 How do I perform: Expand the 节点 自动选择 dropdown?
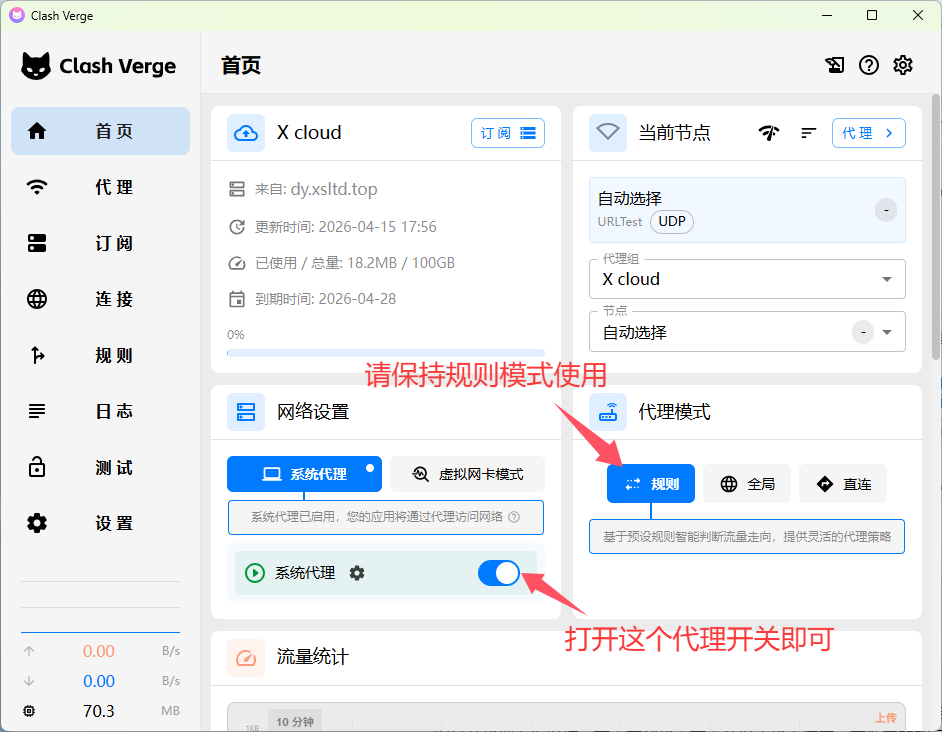click(747, 332)
